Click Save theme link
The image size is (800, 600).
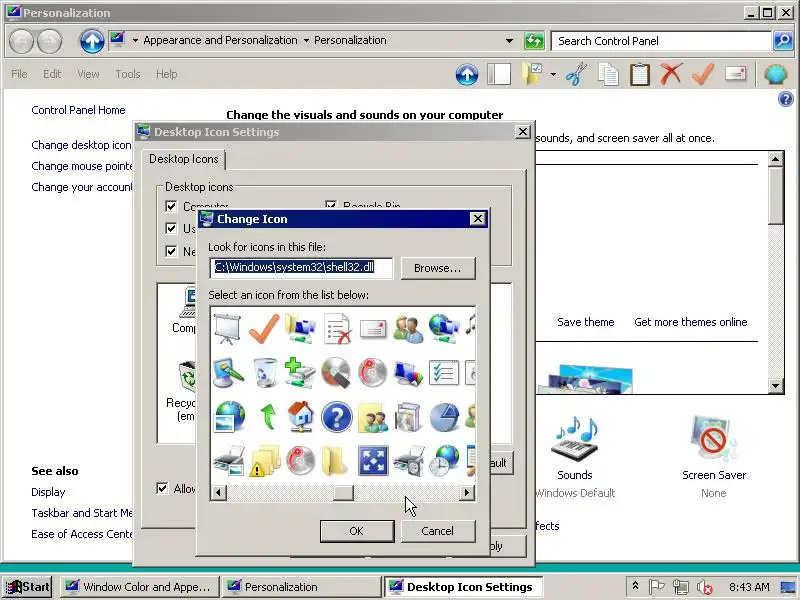pyautogui.click(x=586, y=322)
